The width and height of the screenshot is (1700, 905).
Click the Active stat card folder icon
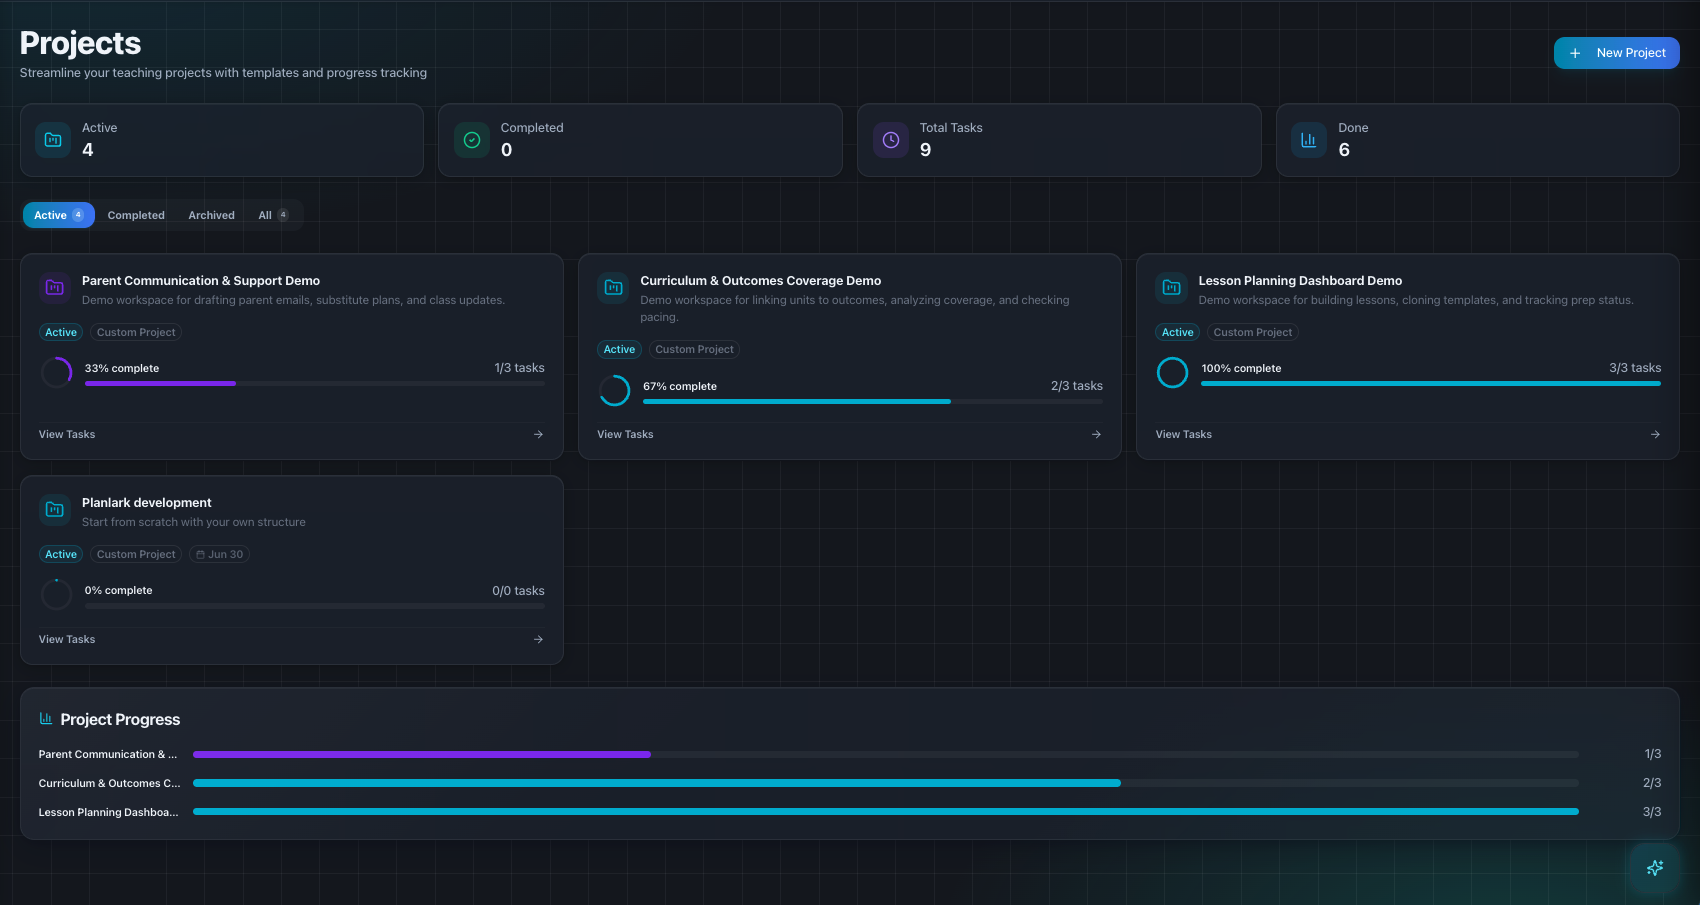click(53, 140)
